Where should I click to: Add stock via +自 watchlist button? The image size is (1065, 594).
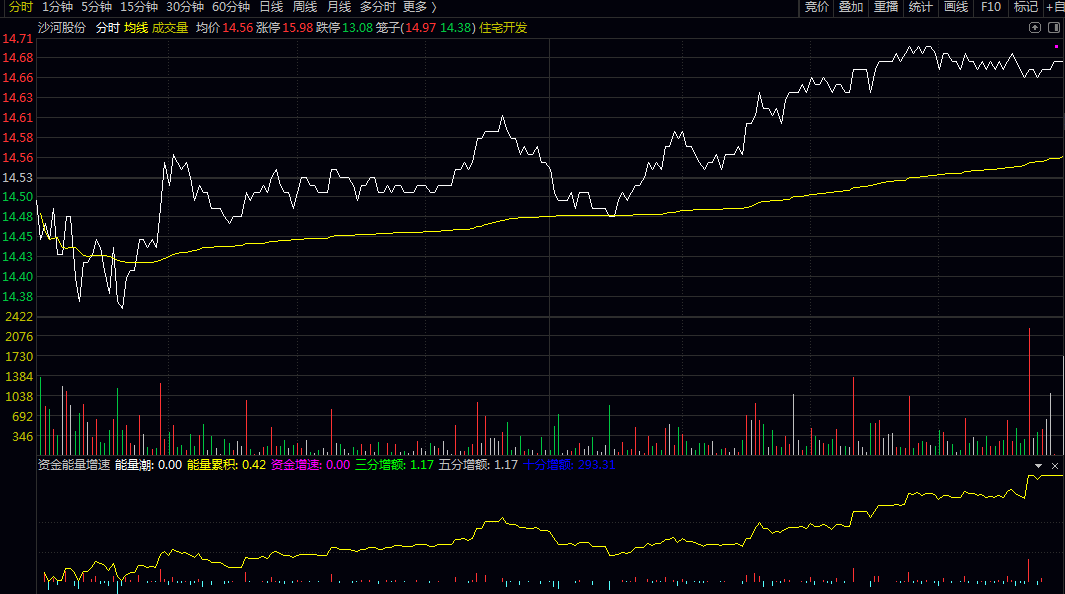[x=1054, y=7]
